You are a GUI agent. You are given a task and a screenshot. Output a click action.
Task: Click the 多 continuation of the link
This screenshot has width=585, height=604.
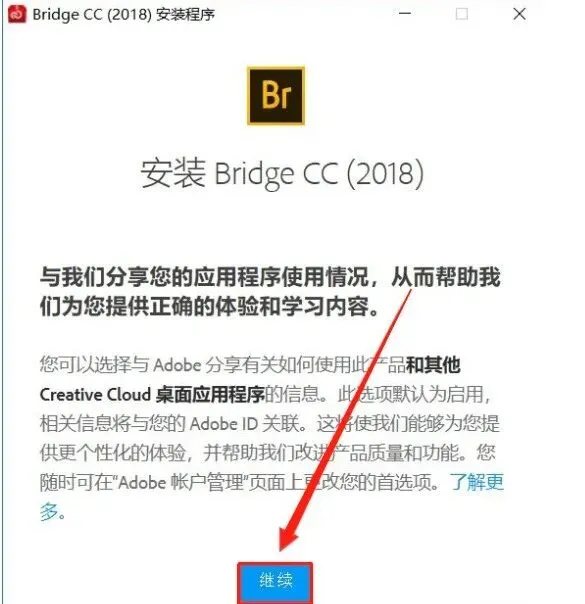pyautogui.click(x=52, y=512)
